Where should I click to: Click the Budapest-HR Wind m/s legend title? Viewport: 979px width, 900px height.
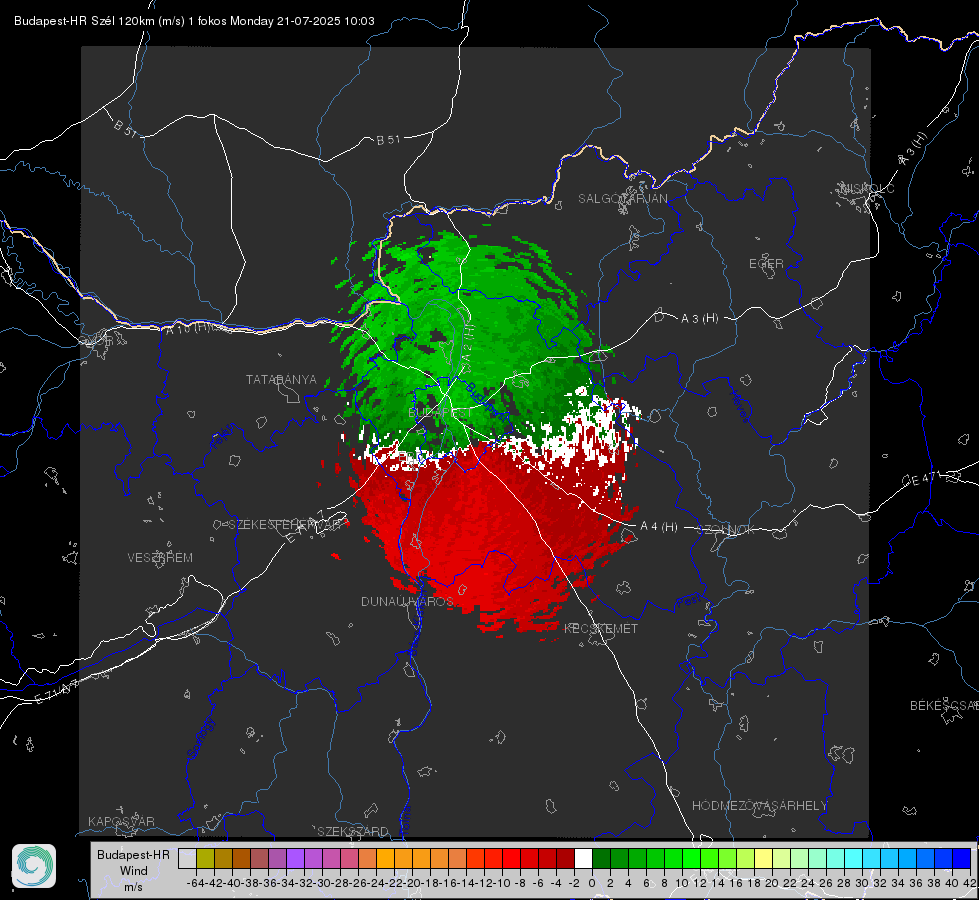coord(134,871)
